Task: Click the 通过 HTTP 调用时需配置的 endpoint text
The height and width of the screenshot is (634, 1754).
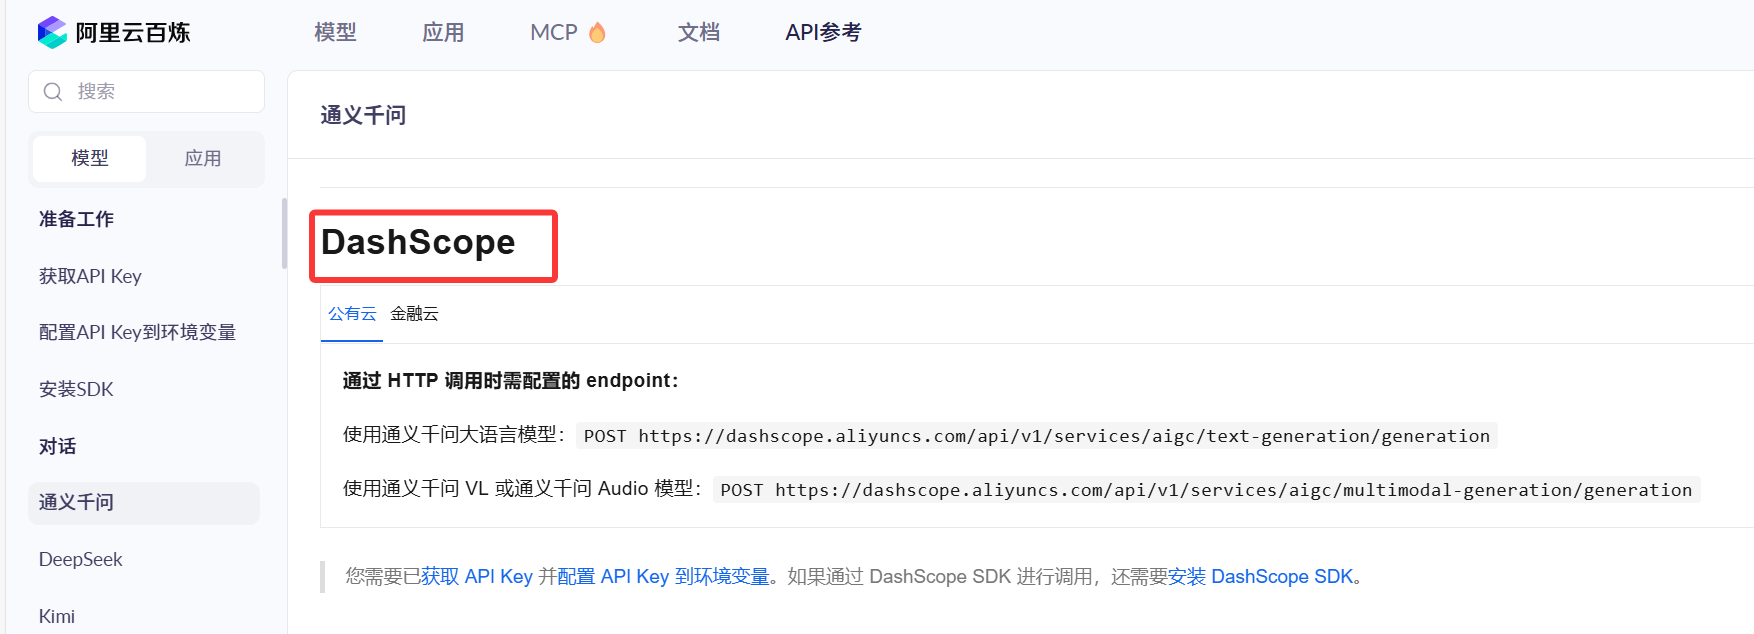Action: (510, 381)
